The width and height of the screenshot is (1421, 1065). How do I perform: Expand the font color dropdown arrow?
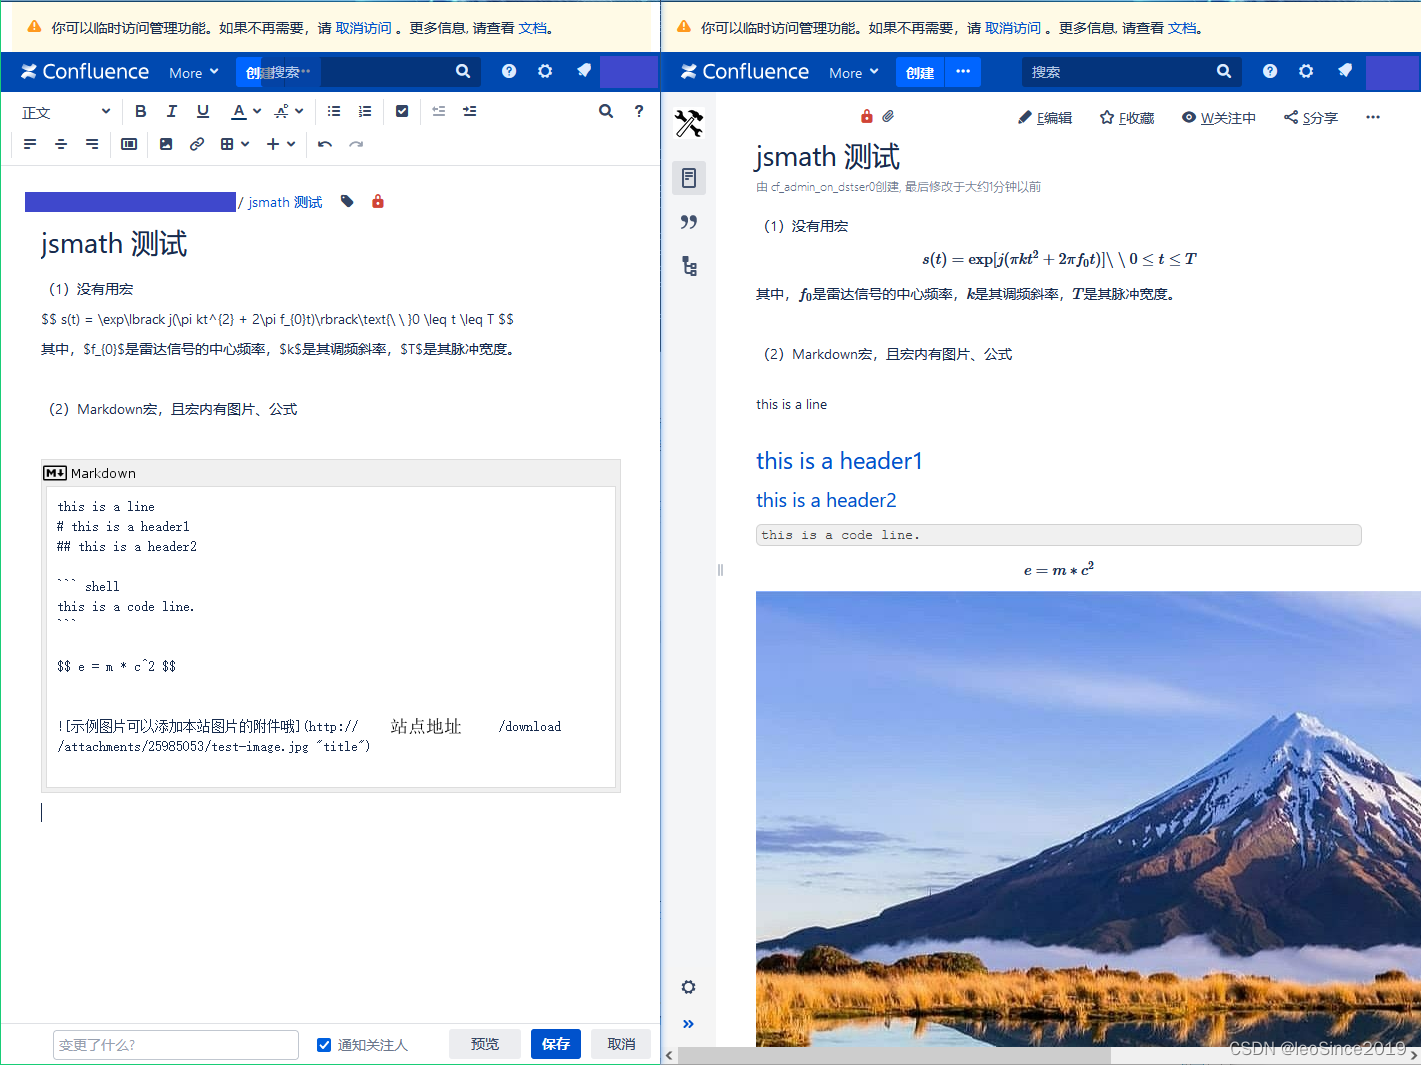point(255,111)
